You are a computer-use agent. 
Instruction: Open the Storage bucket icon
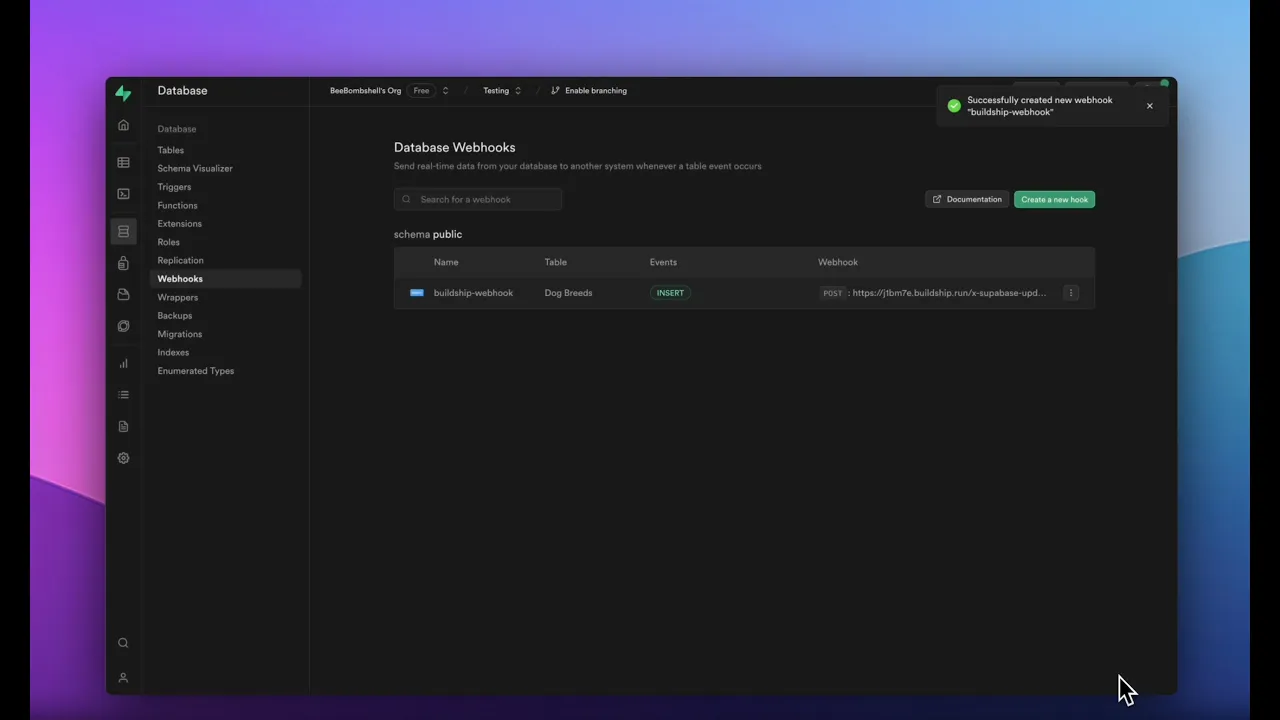coord(123,294)
